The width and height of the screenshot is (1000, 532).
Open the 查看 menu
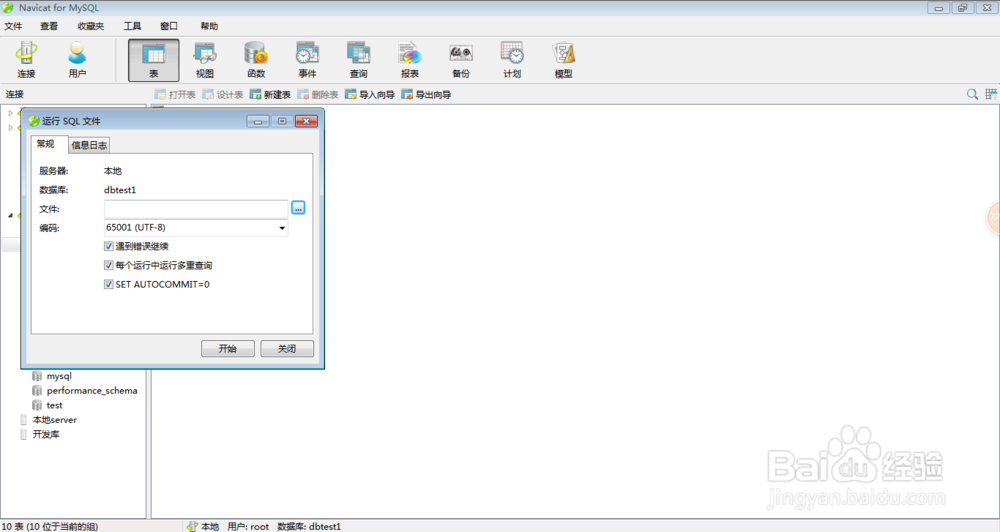coord(48,26)
